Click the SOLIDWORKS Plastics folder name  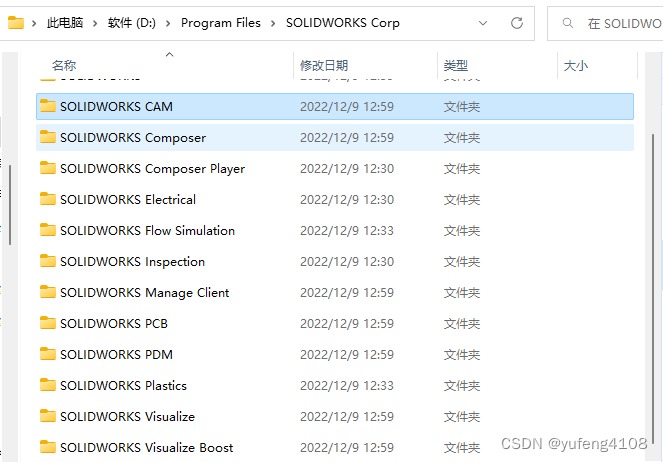[123, 385]
